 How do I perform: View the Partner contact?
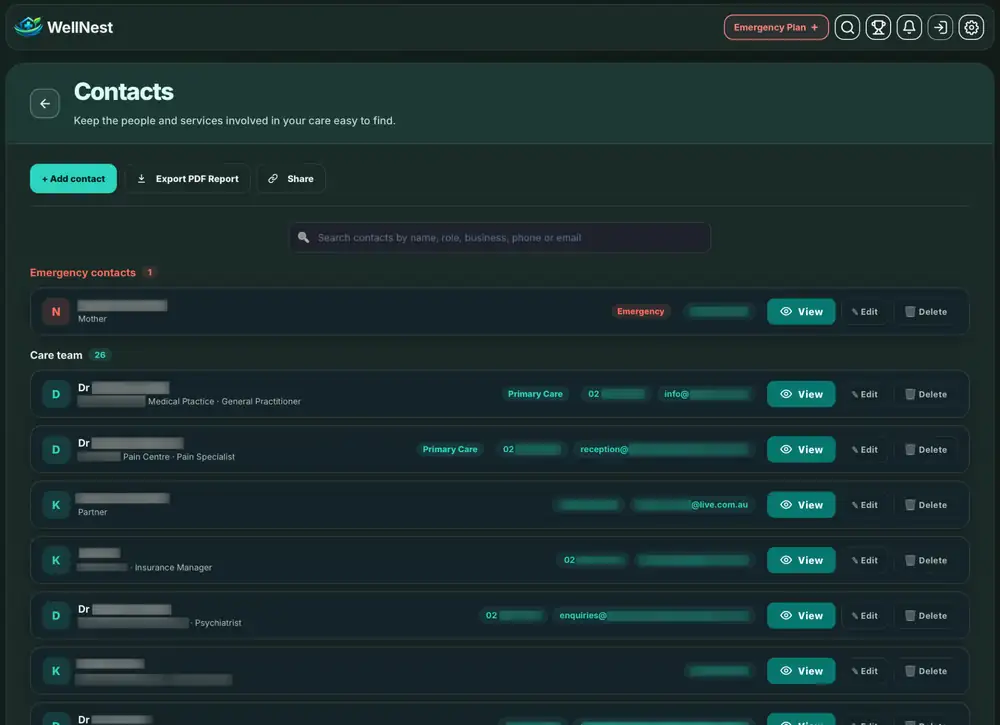point(801,504)
